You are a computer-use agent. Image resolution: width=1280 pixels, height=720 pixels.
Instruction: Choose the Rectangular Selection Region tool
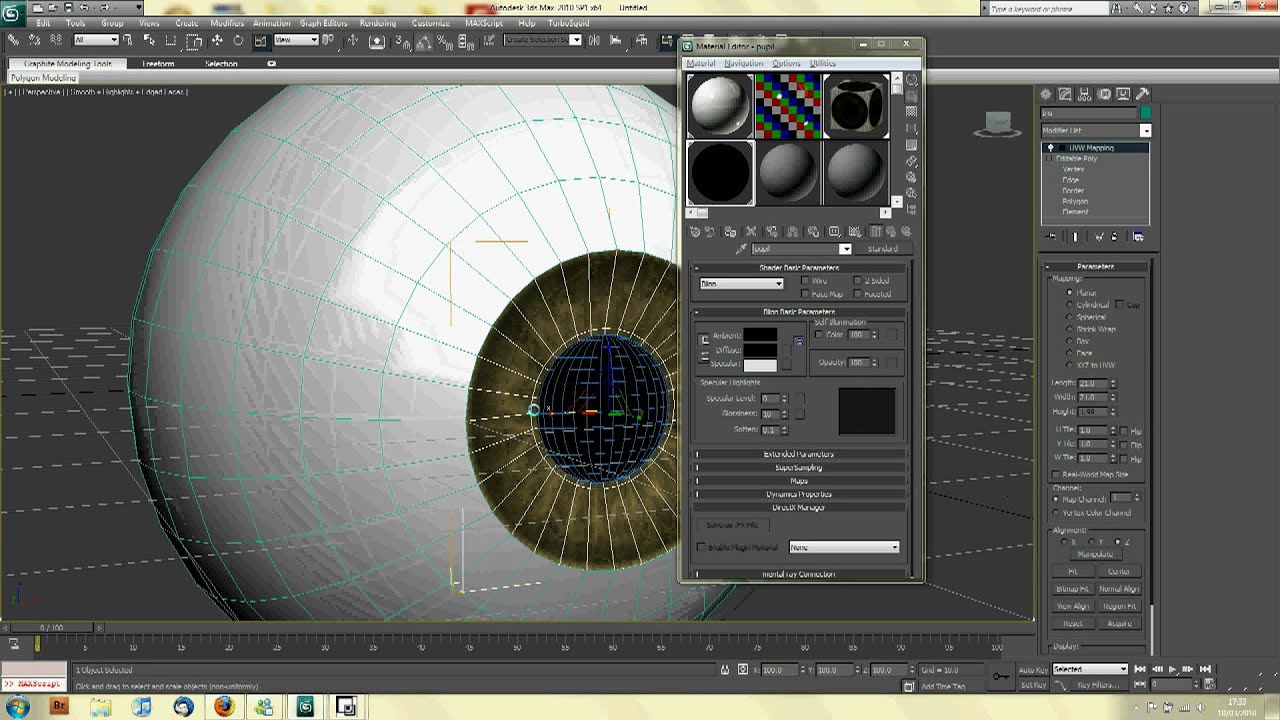click(171, 41)
